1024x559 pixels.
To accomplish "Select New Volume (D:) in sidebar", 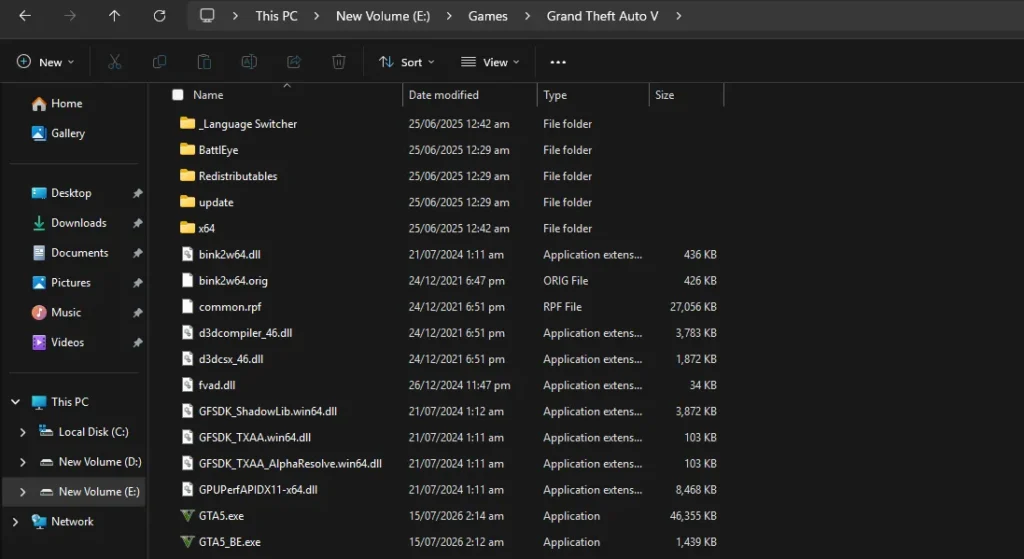I will point(100,462).
